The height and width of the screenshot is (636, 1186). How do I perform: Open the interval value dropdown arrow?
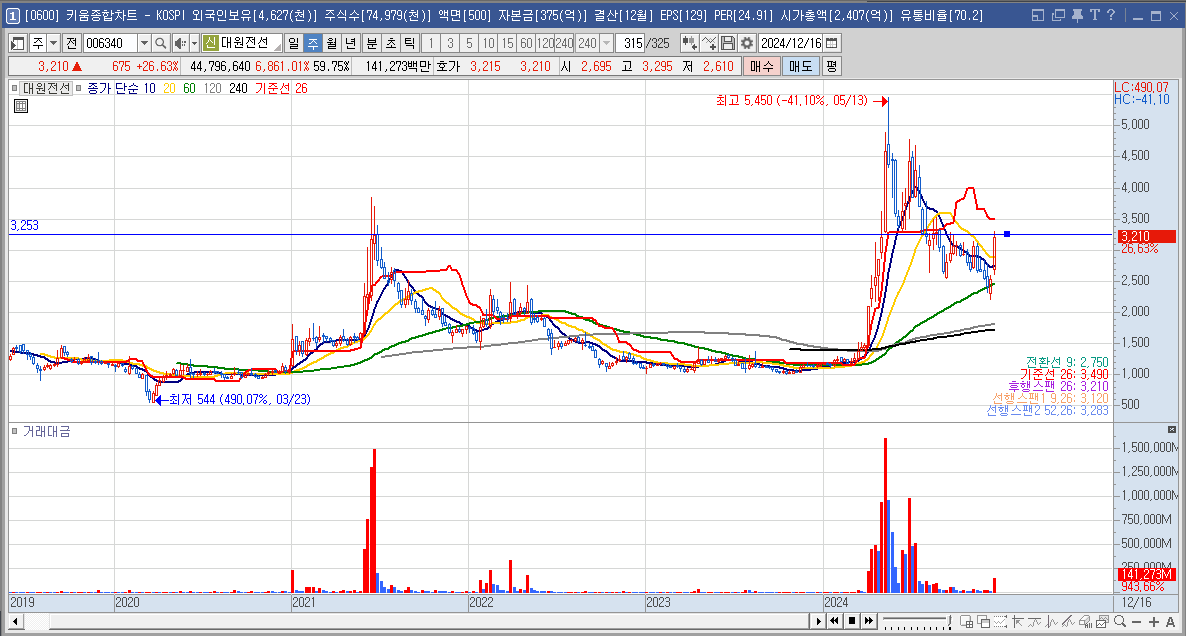tap(606, 44)
